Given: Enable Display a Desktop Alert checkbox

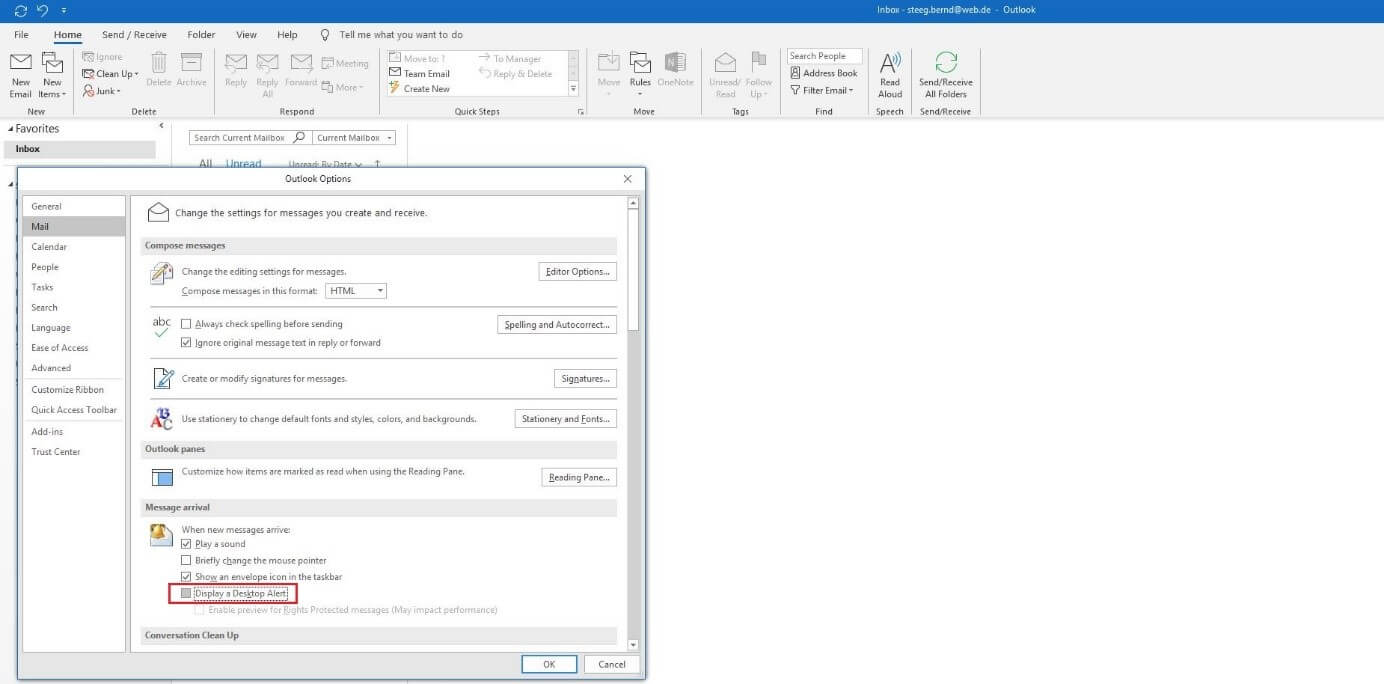Looking at the screenshot, I should pyautogui.click(x=186, y=594).
